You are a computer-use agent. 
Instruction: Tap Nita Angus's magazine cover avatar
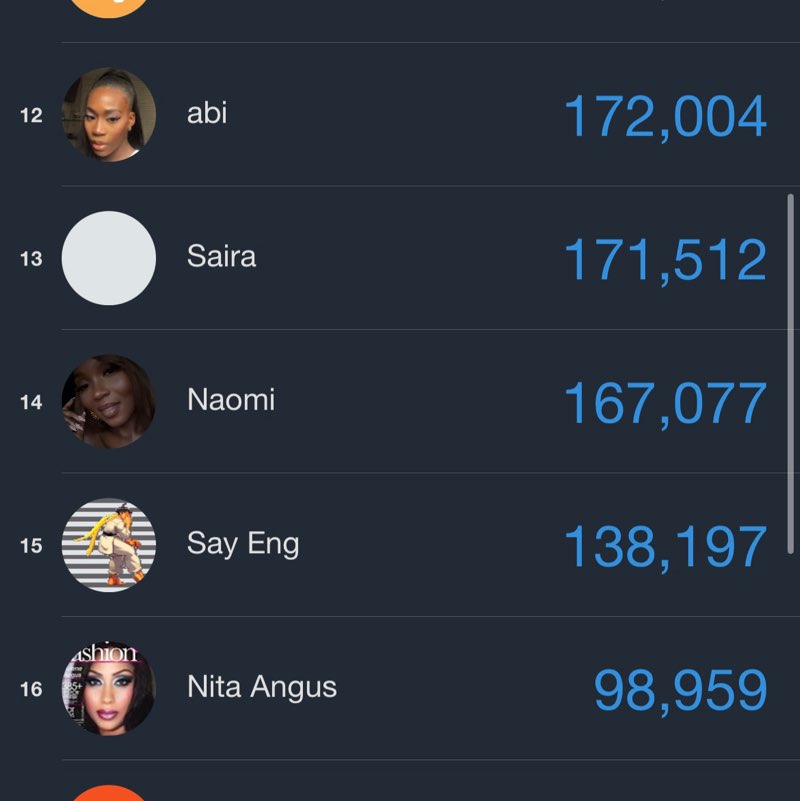coord(109,688)
